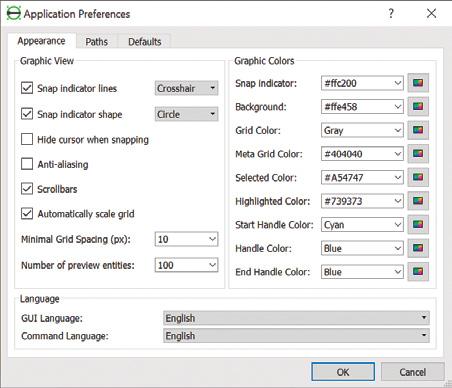This screenshot has width=452, height=388.
Task: Open color picker for Start Handle Color
Action: 418,225
